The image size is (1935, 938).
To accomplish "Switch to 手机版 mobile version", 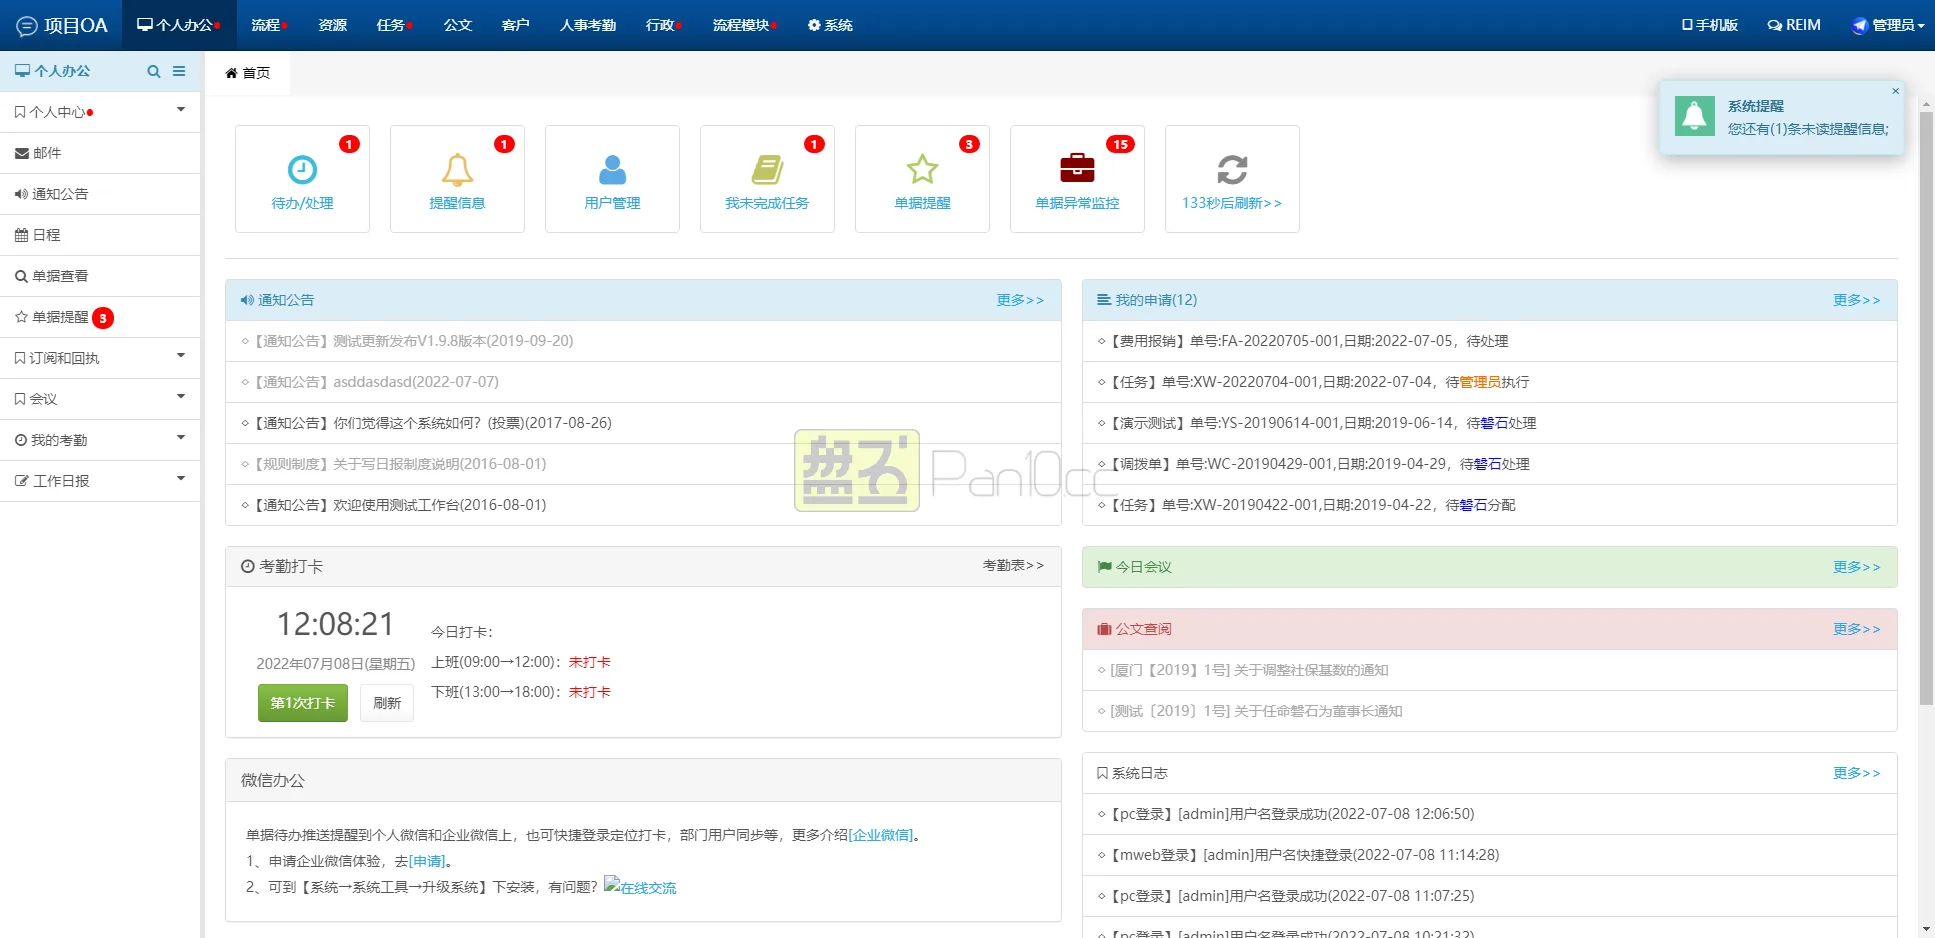I will (x=1709, y=25).
